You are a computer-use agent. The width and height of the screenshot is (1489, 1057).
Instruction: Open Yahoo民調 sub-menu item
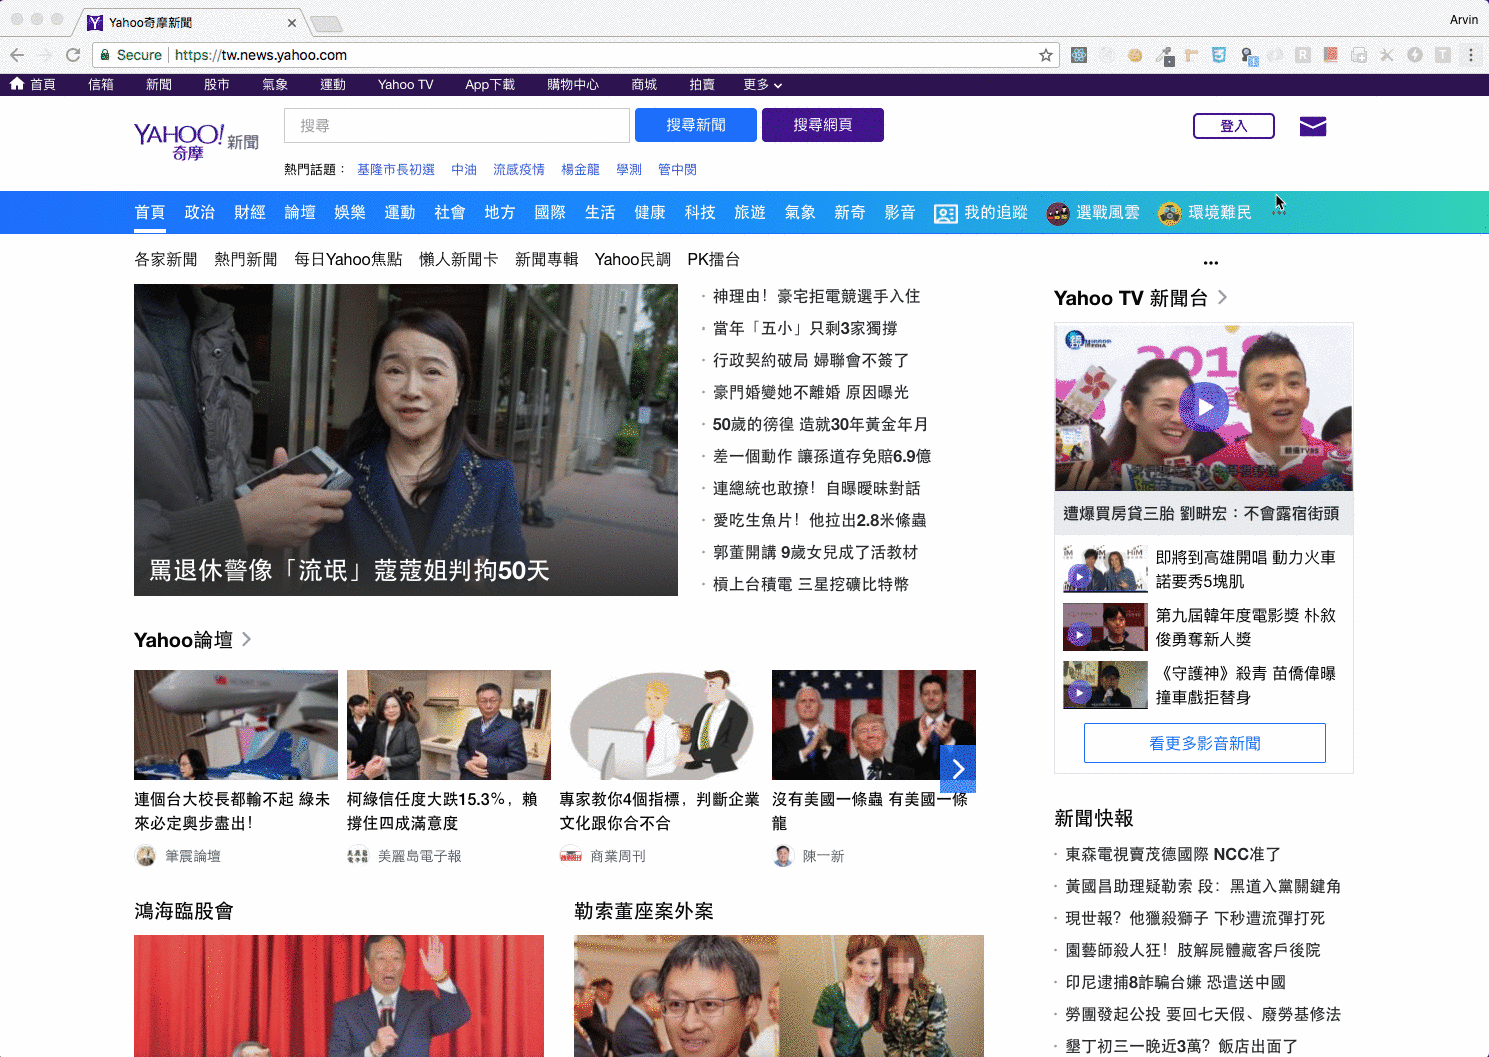click(x=633, y=259)
